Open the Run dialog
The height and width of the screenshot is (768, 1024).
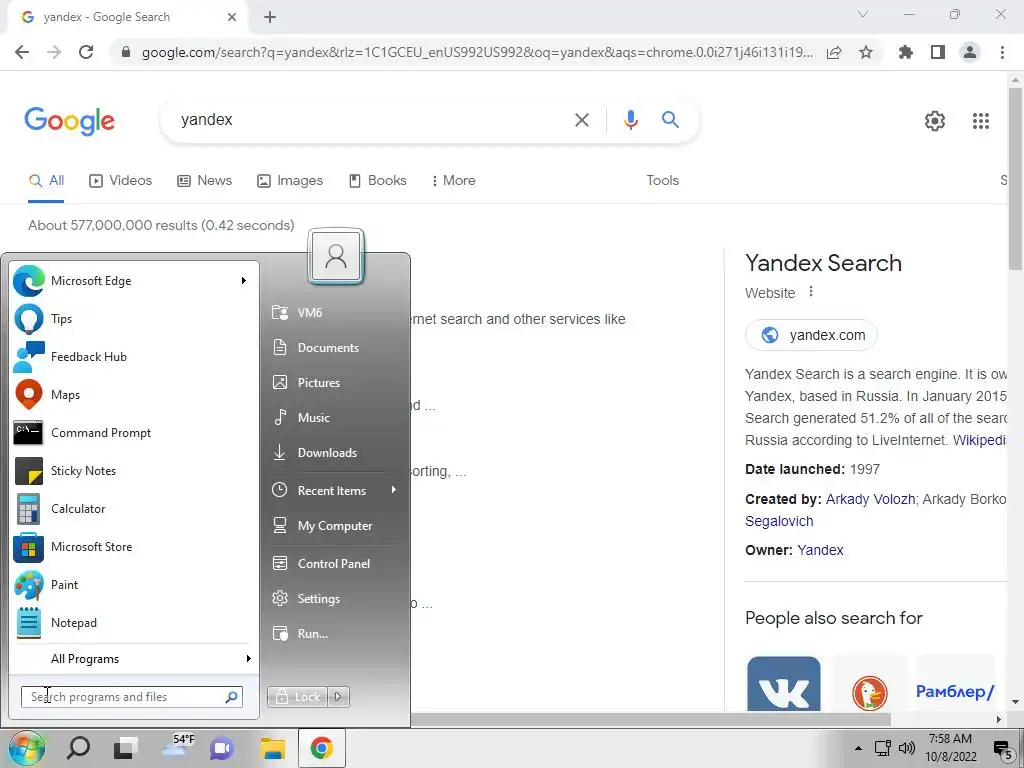tap(334, 633)
